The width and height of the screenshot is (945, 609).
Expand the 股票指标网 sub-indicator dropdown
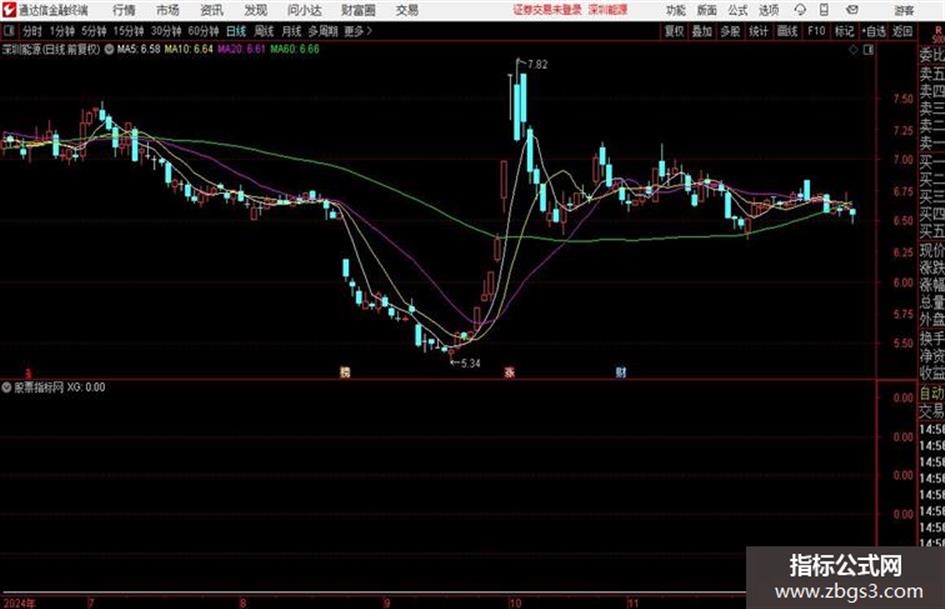[7, 388]
